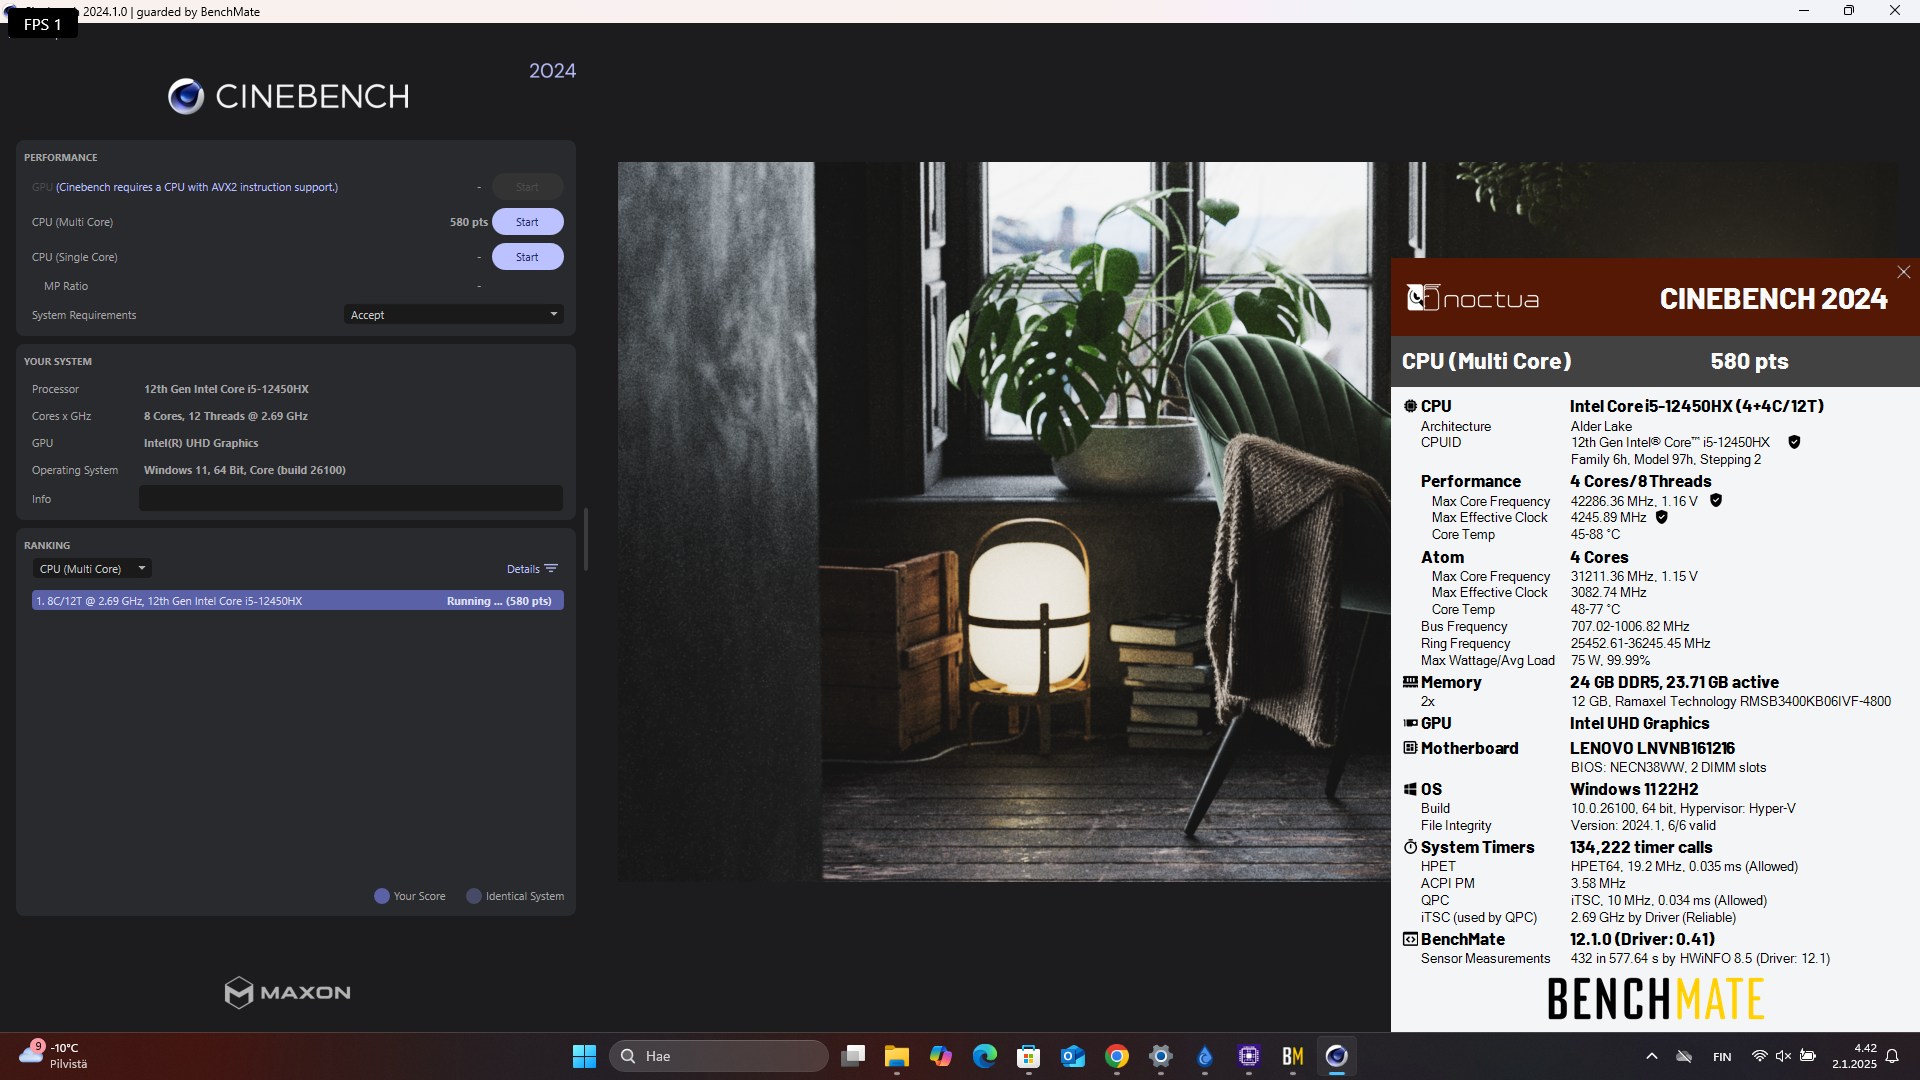The image size is (1920, 1080).
Task: Click the Noctua logo in BenchMate panel
Action: point(1472,299)
